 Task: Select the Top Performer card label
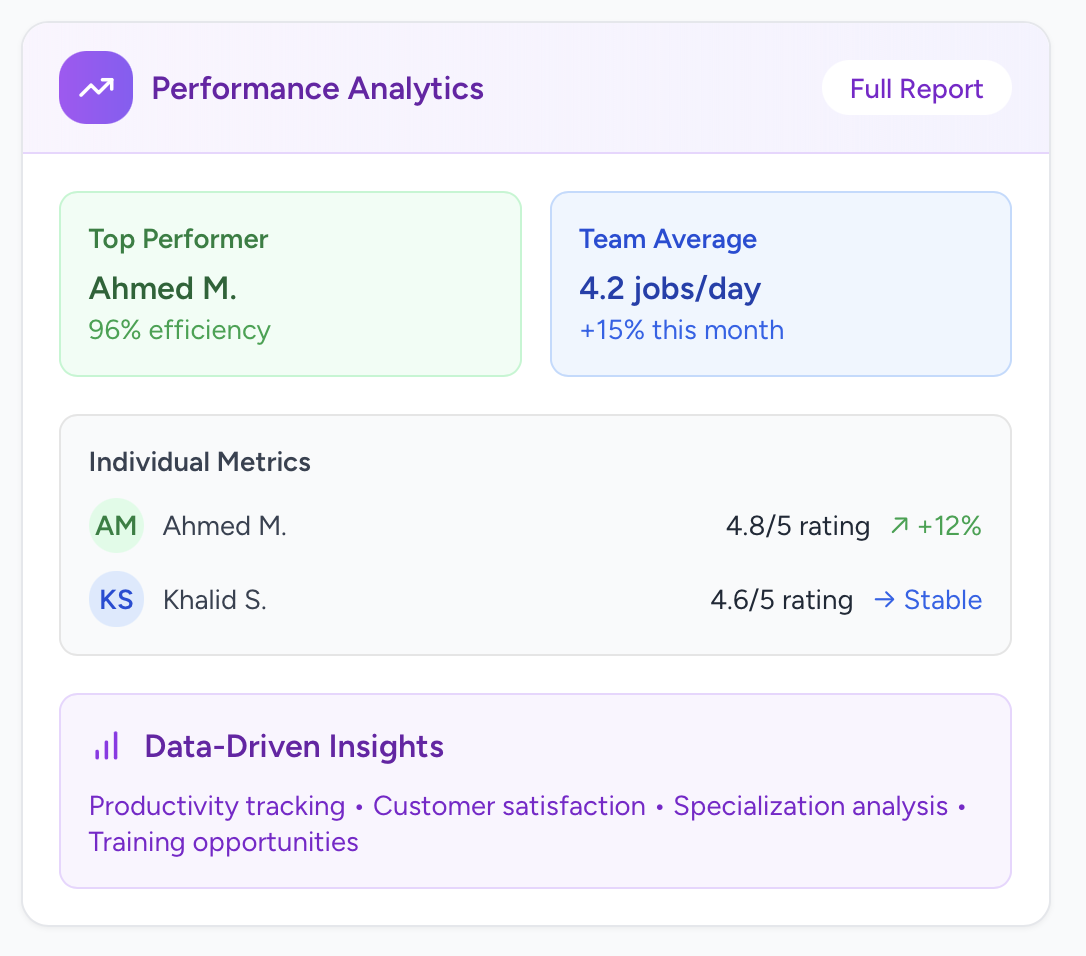pos(178,239)
